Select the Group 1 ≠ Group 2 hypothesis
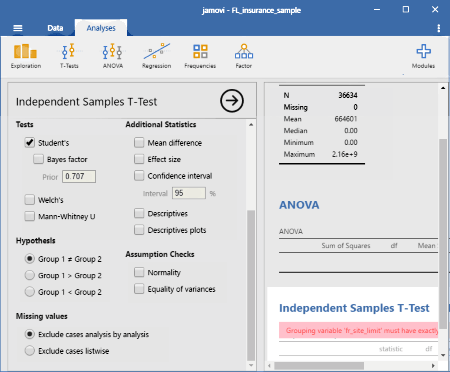Image resolution: width=450 pixels, height=372 pixels. click(30, 259)
